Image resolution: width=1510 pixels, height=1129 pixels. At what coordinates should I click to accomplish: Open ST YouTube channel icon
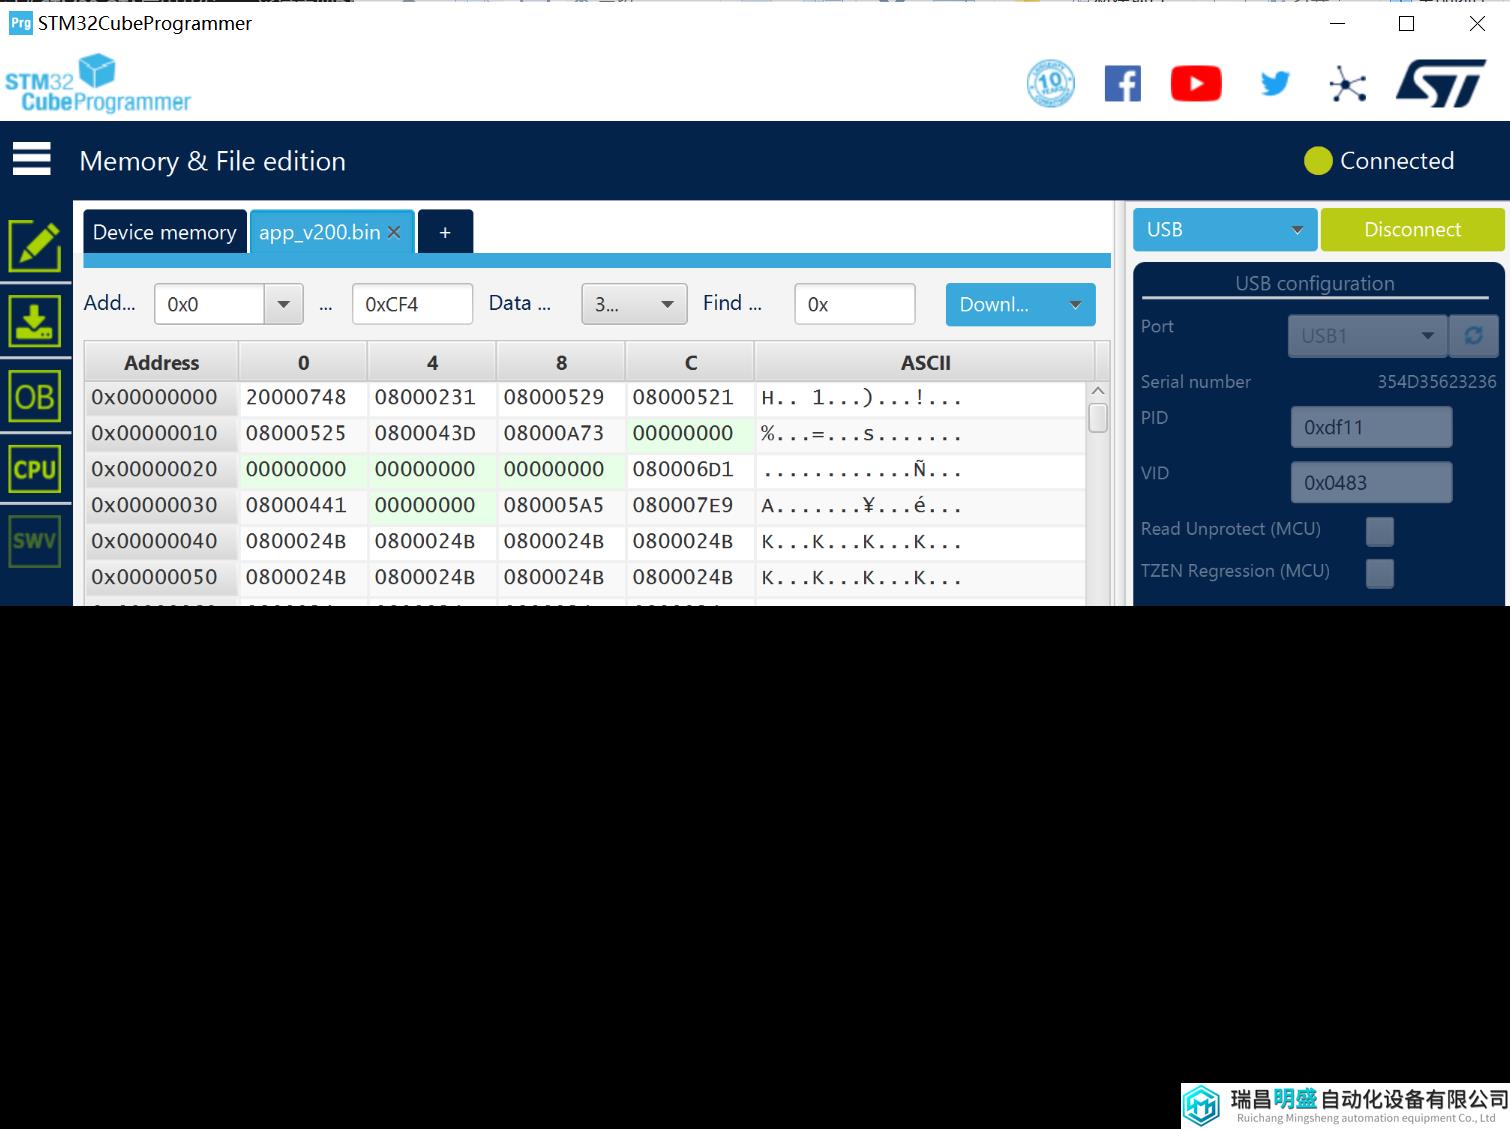1196,83
